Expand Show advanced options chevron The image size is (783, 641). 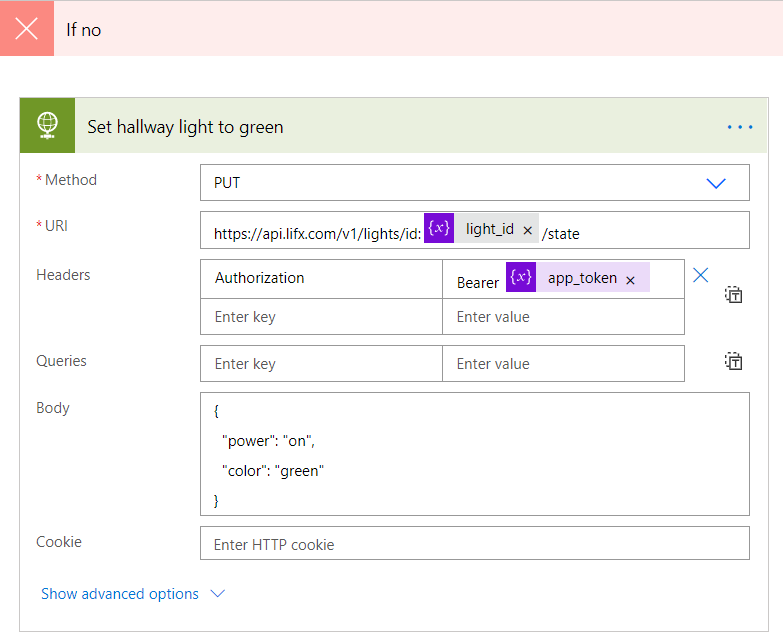pyautogui.click(x=217, y=594)
